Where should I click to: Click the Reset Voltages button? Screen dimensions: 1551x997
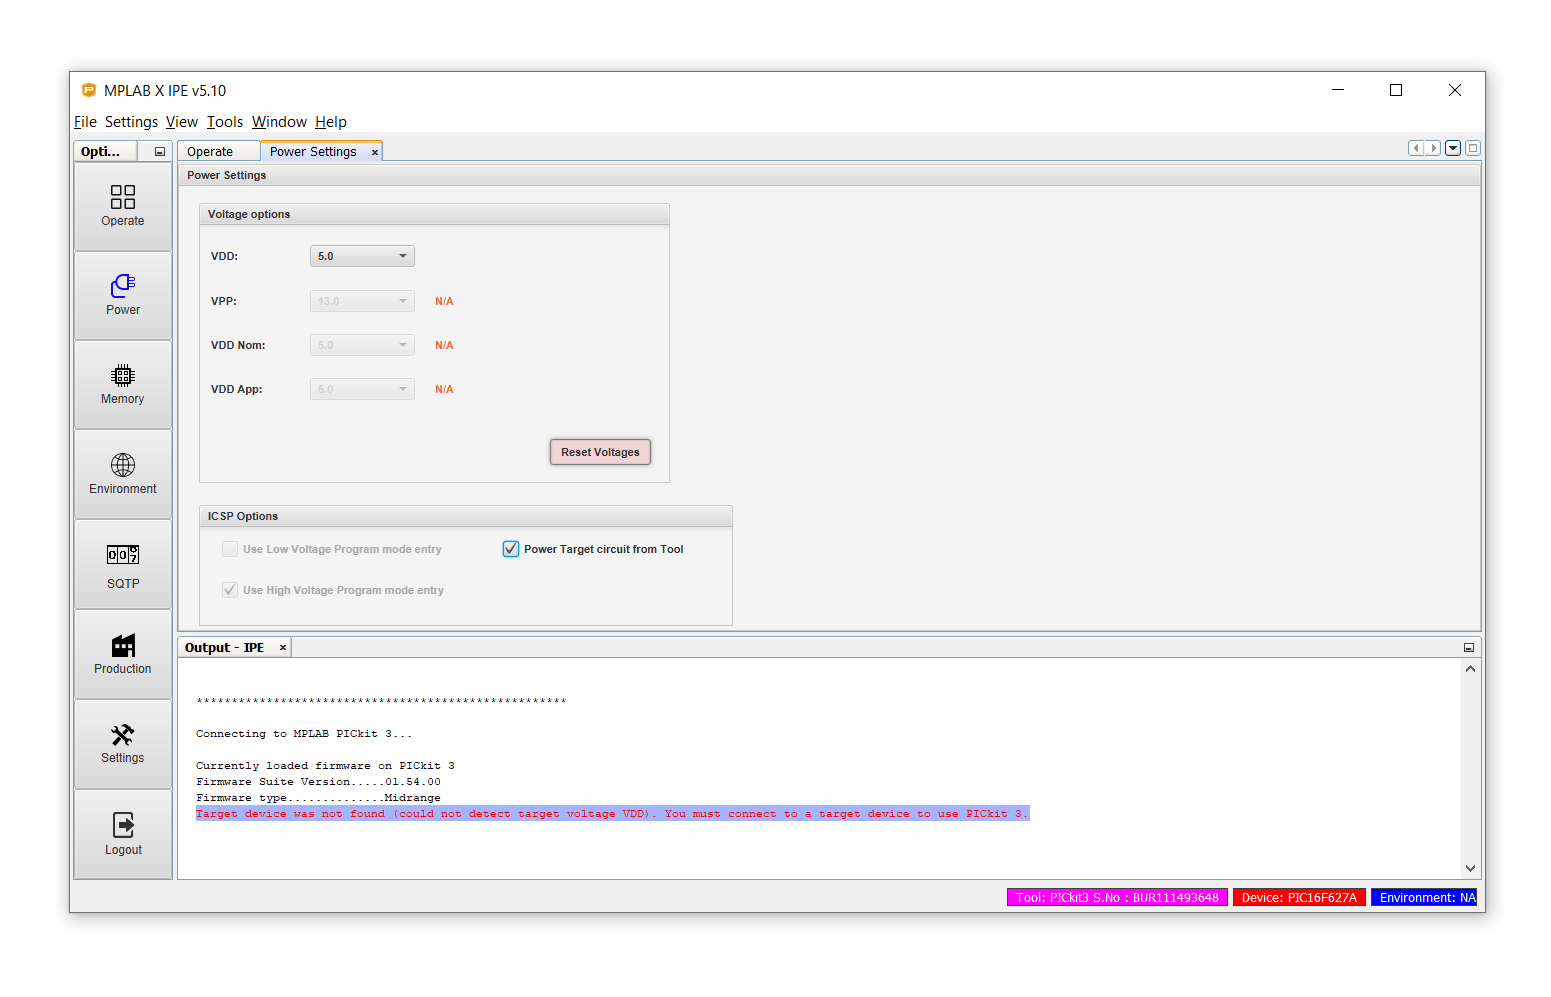pos(600,452)
